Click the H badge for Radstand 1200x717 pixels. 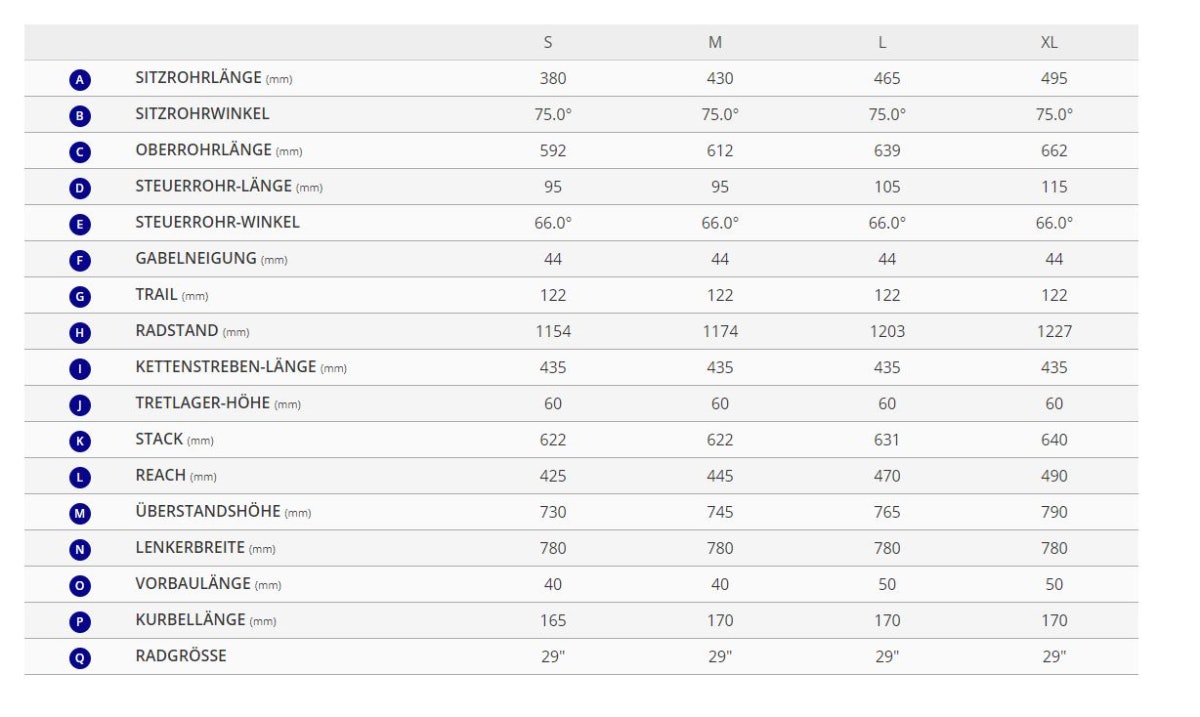80,332
